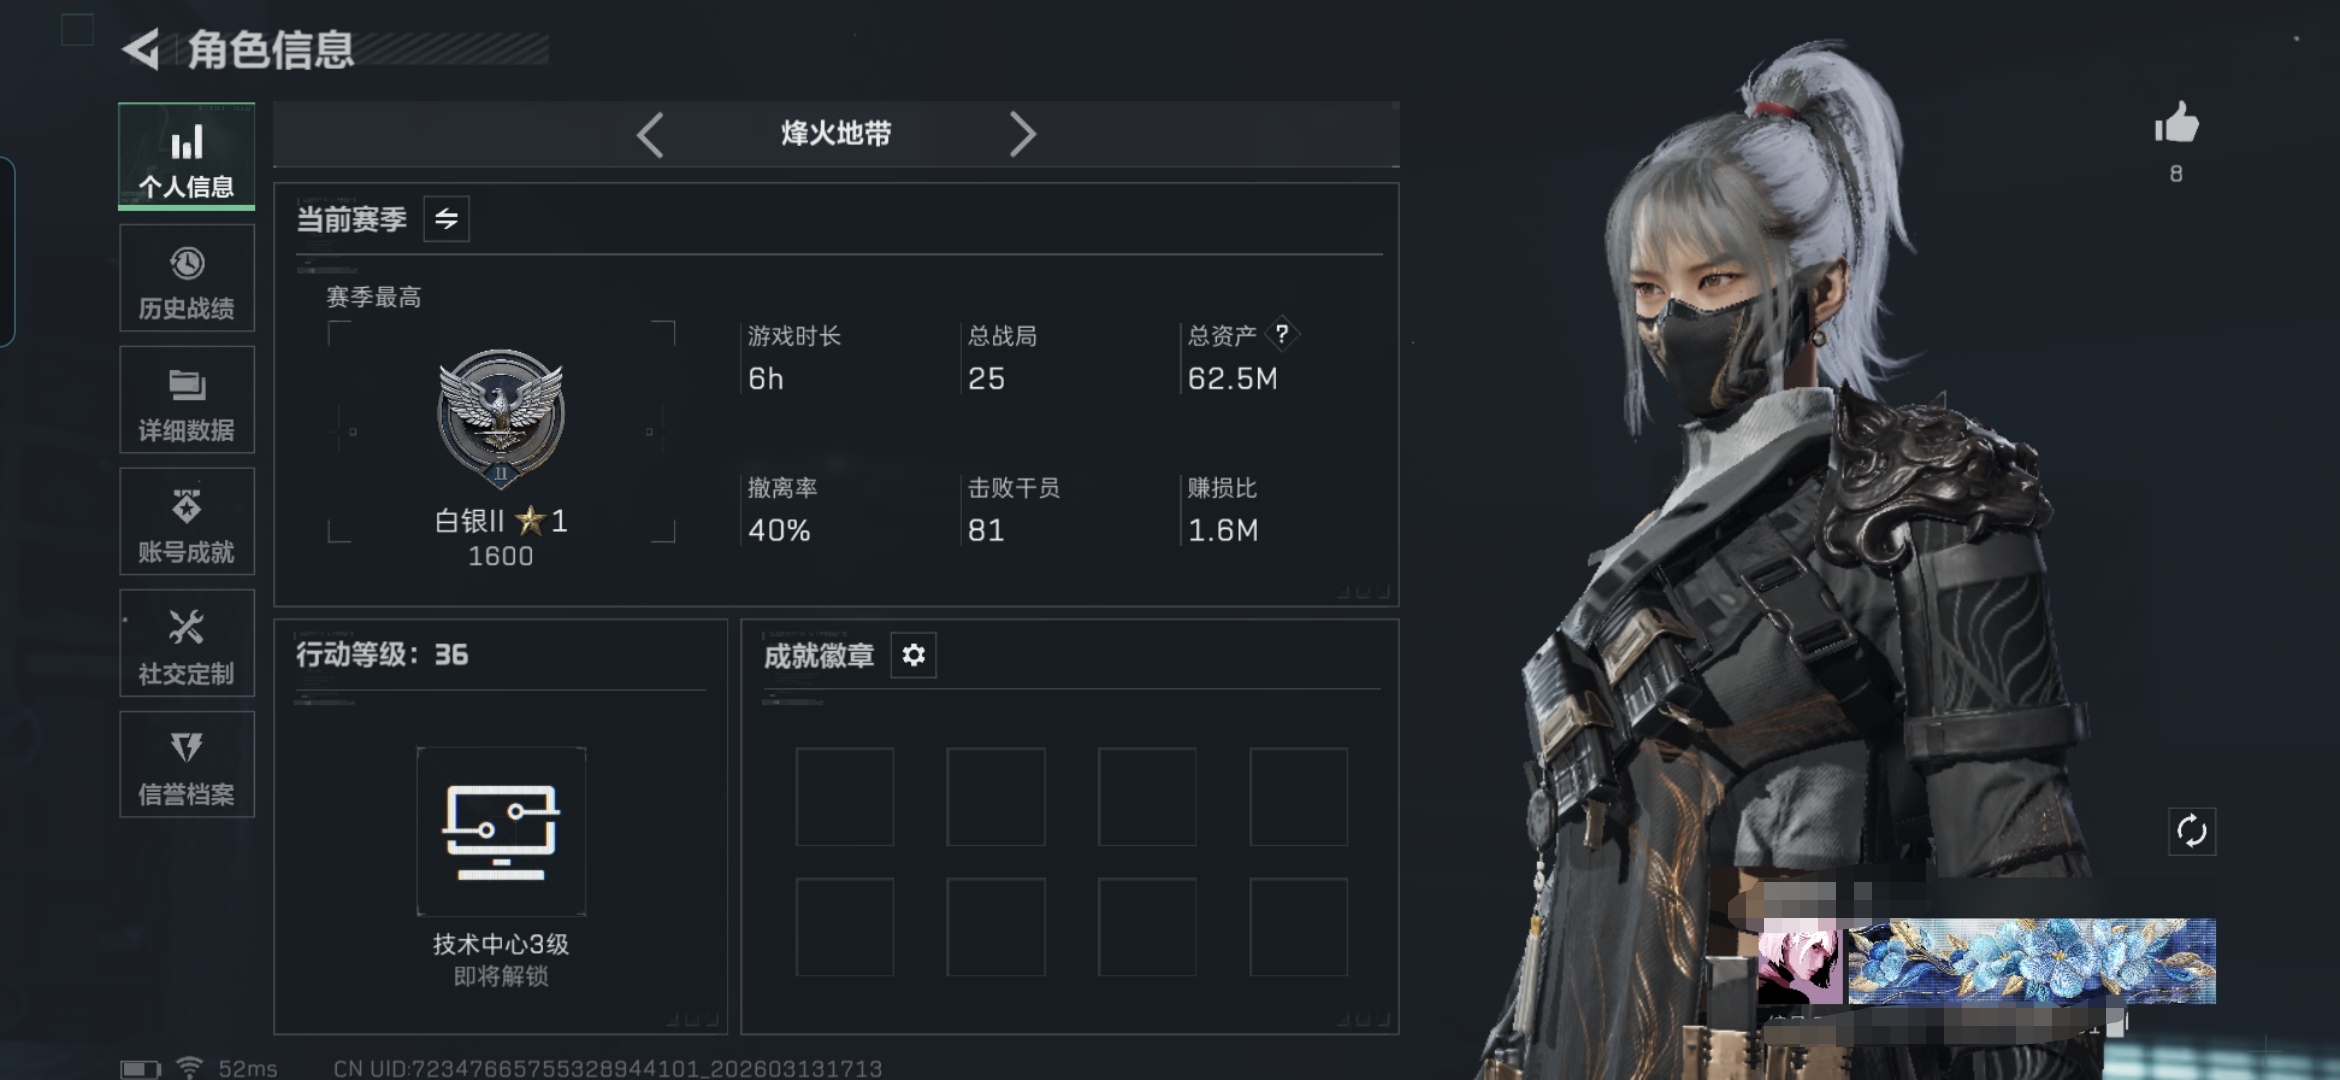Viewport: 2340px width, 1080px height.
Task: Click the blue floral name card banner
Action: click(x=2032, y=961)
